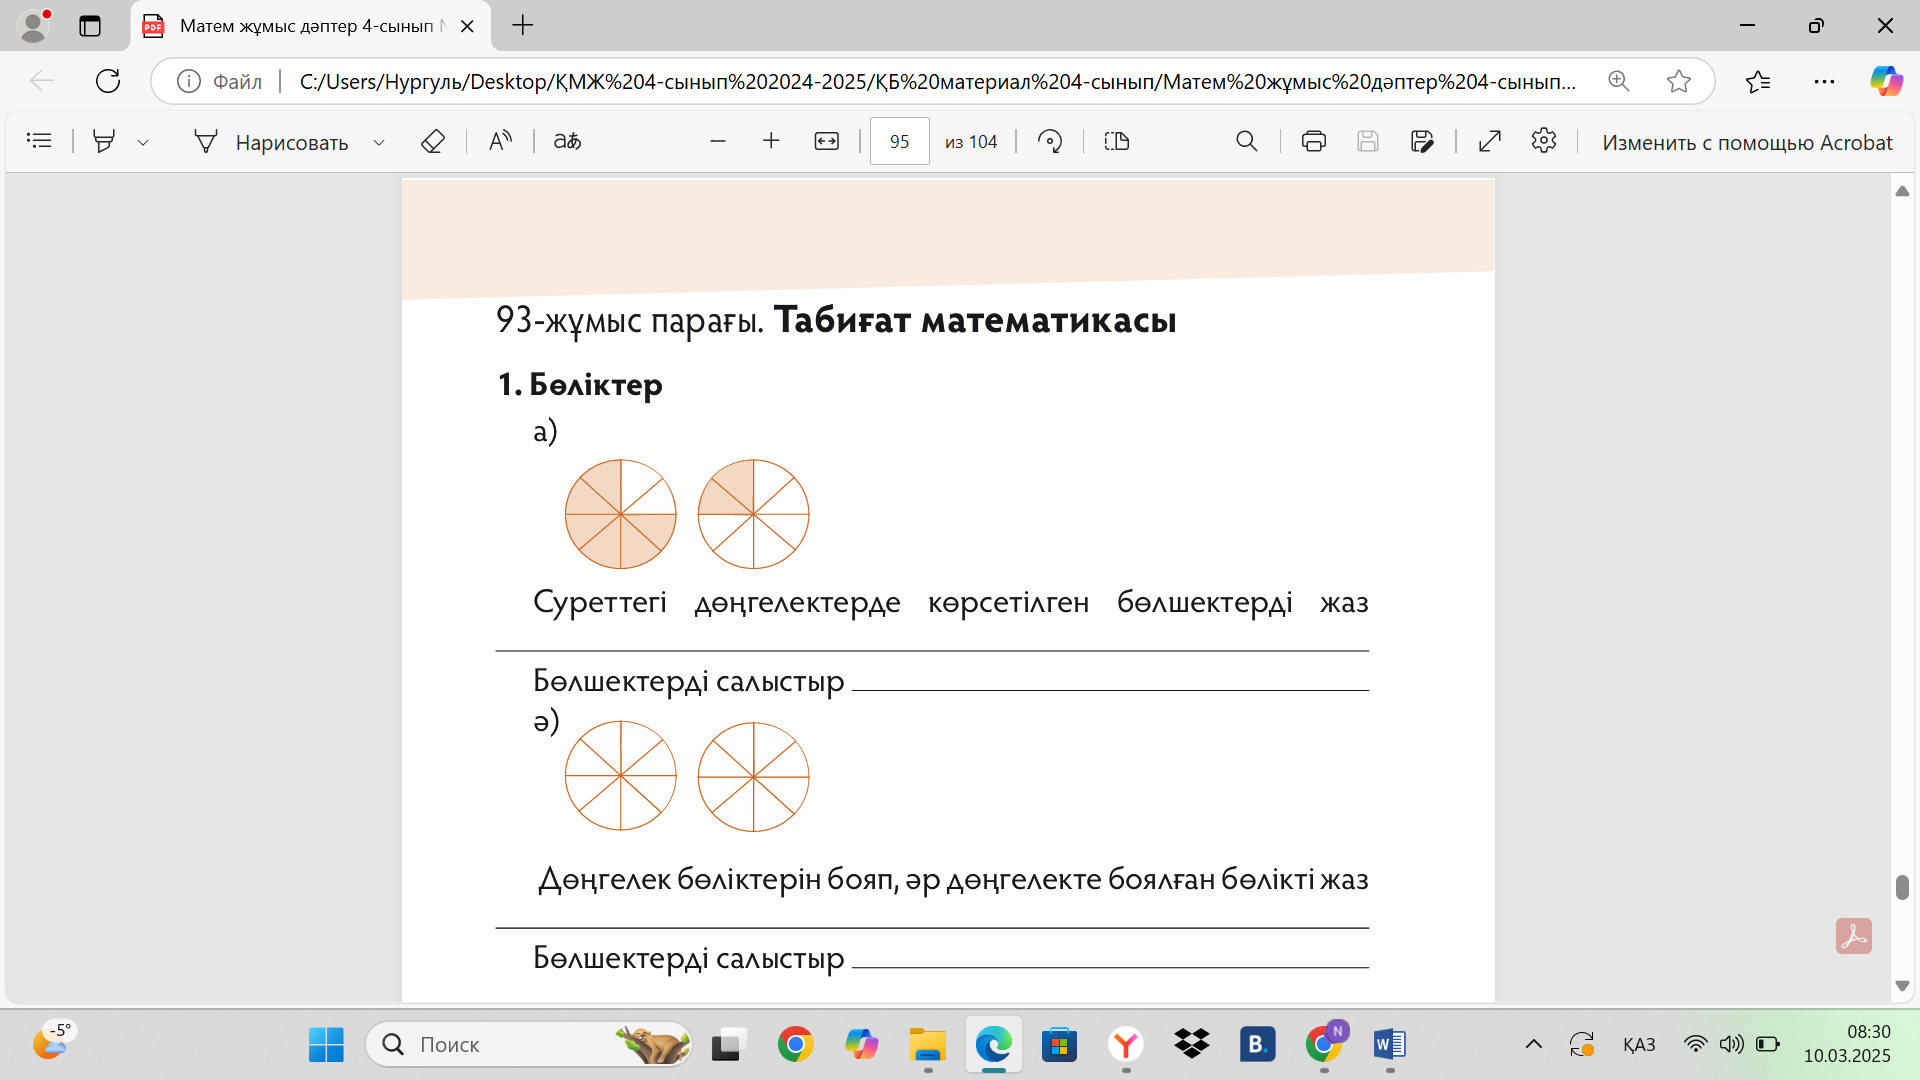Click the page number field
1920x1080 pixels.
pos(898,142)
